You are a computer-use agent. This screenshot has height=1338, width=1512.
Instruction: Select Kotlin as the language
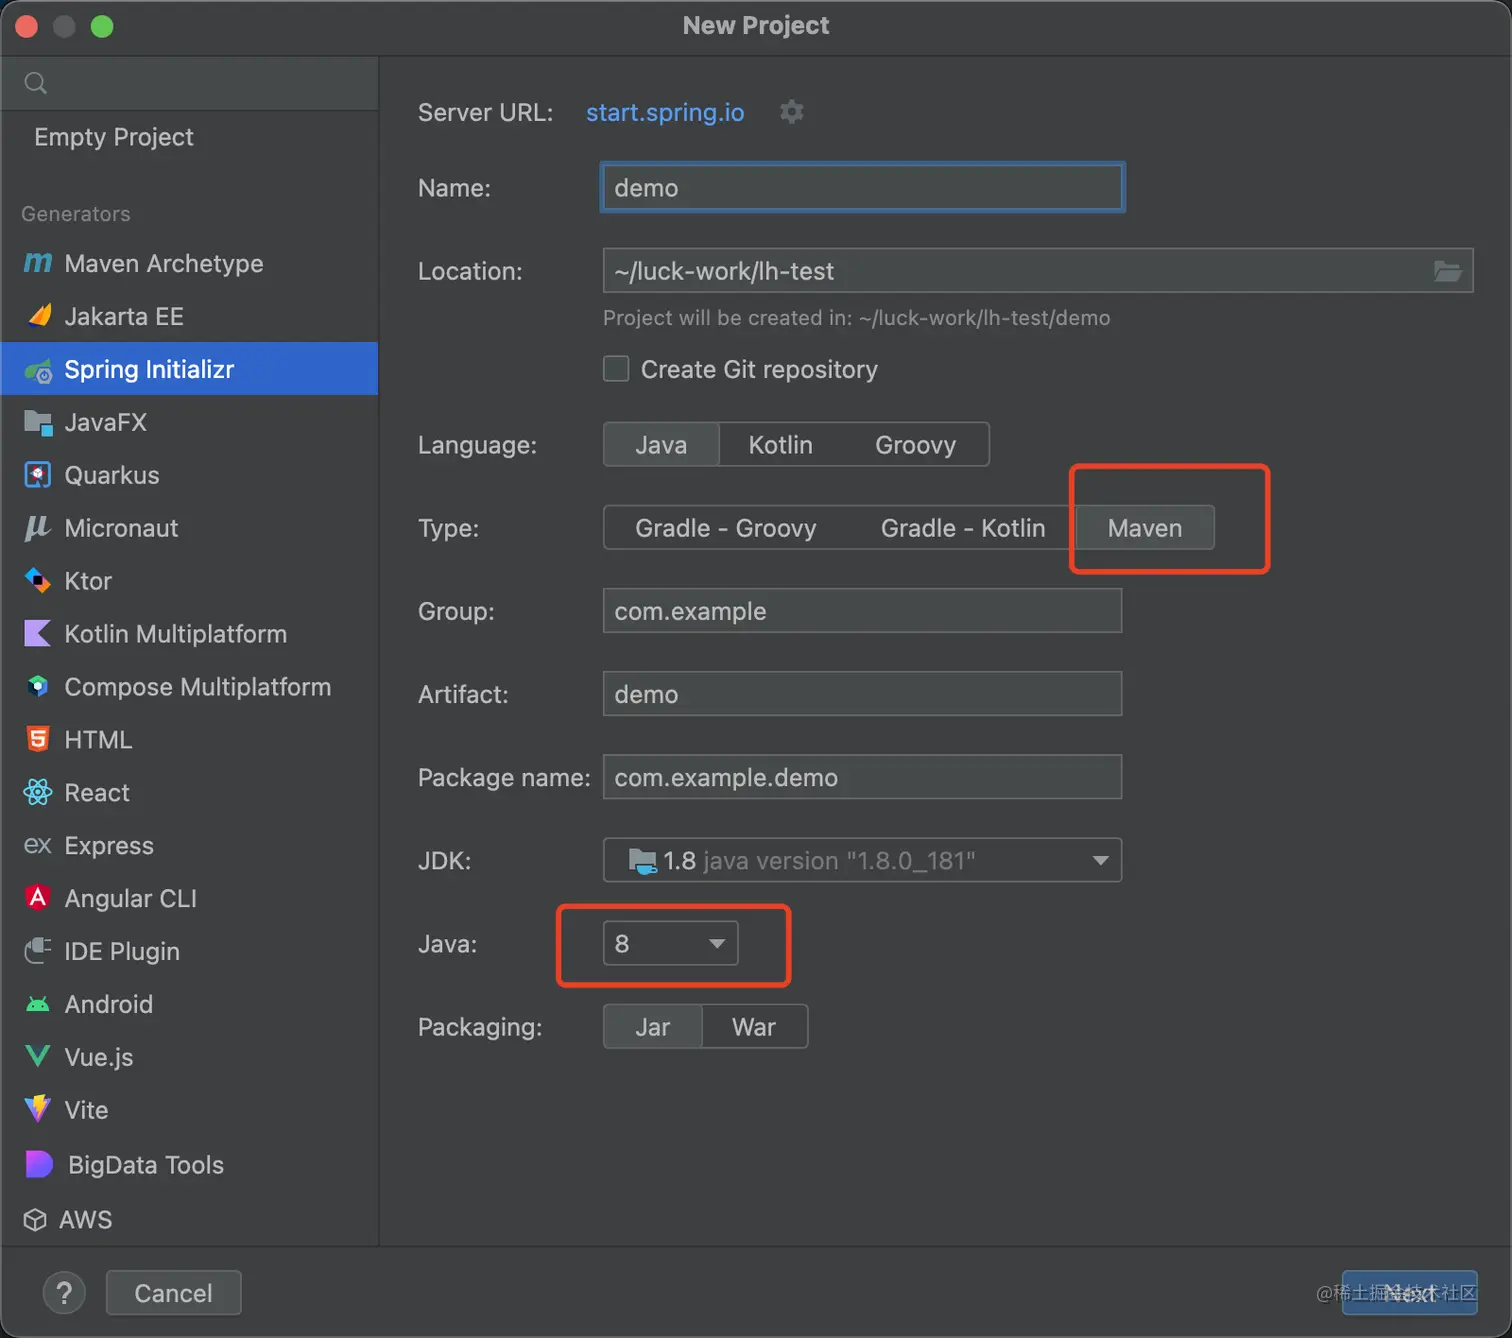[x=781, y=445]
